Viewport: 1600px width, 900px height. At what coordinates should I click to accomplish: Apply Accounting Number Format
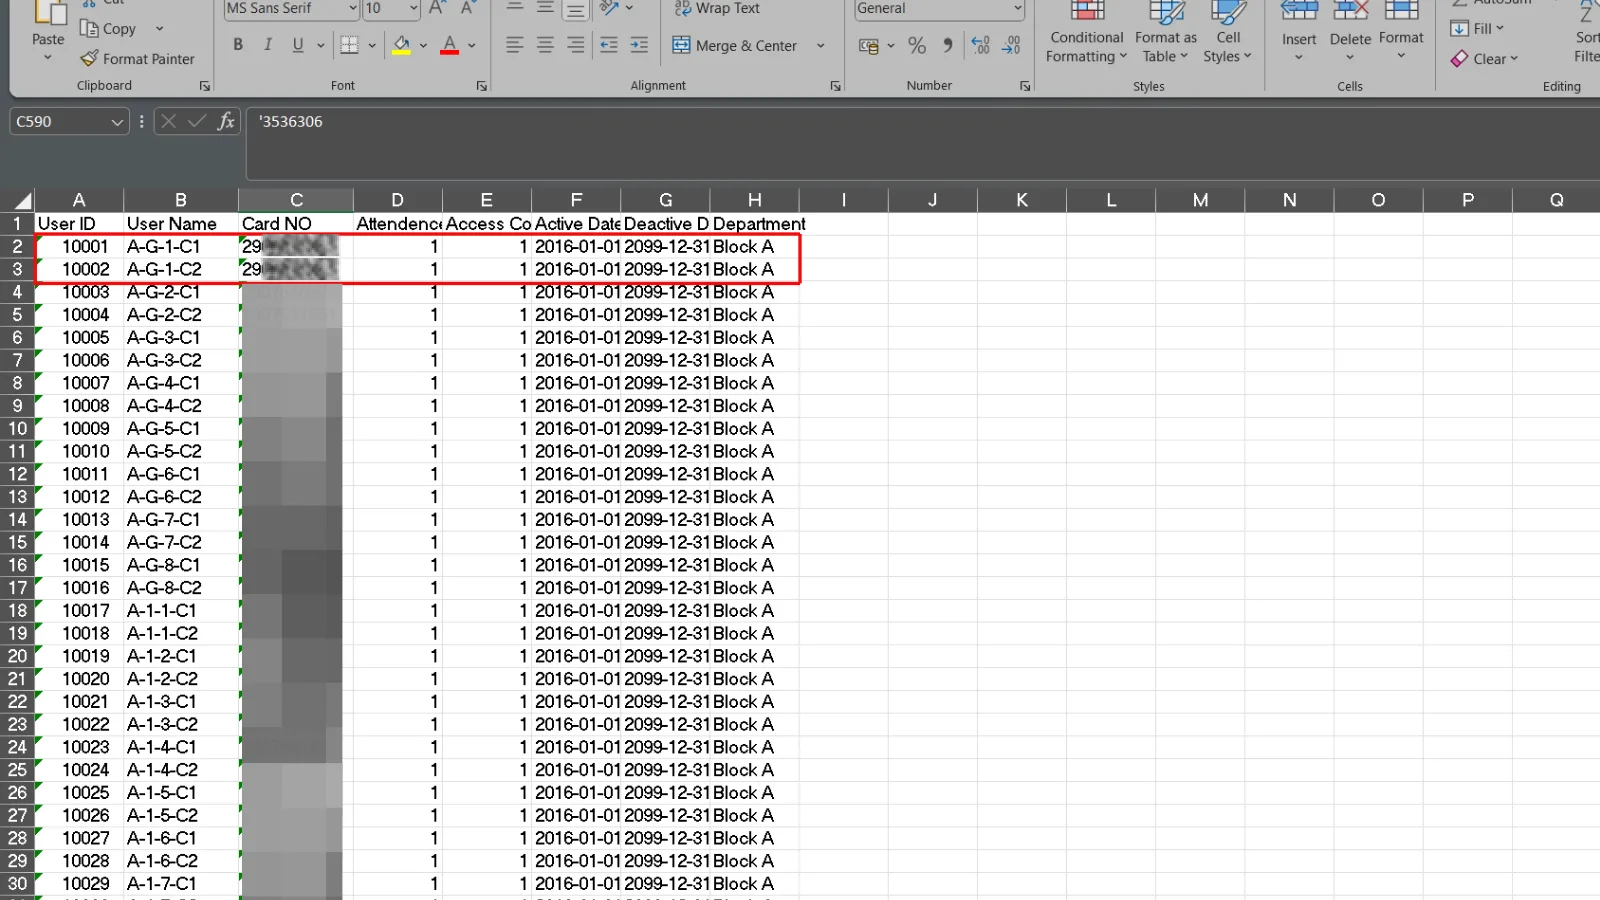pyautogui.click(x=869, y=46)
